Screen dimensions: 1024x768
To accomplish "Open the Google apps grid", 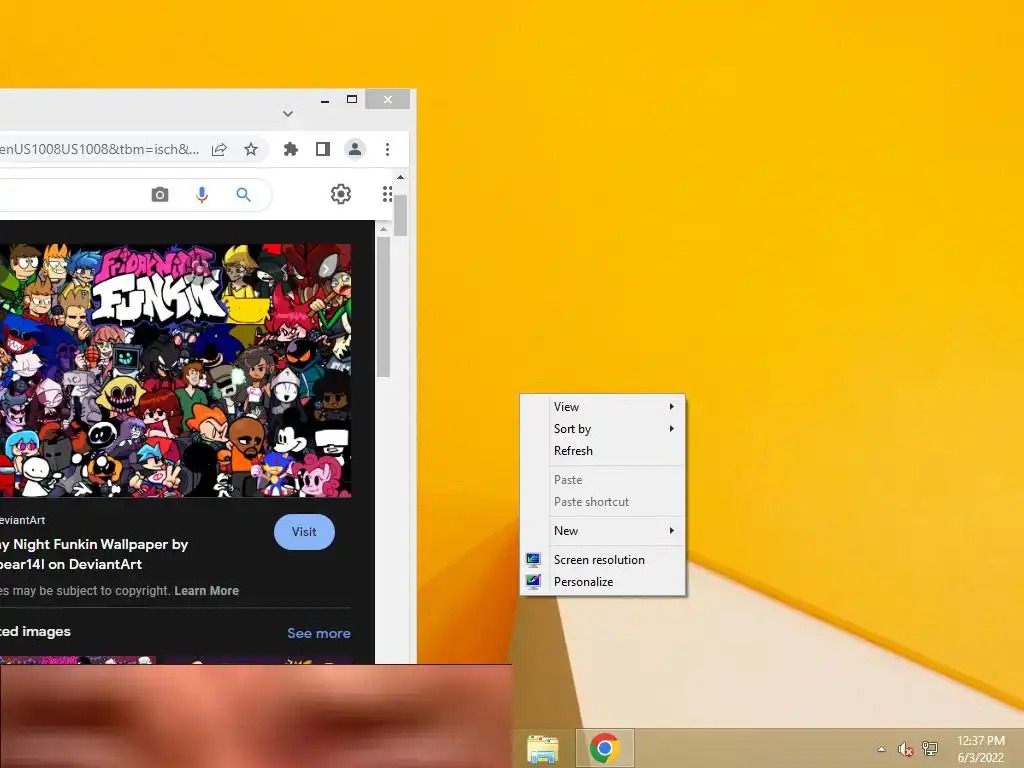I will point(387,194).
